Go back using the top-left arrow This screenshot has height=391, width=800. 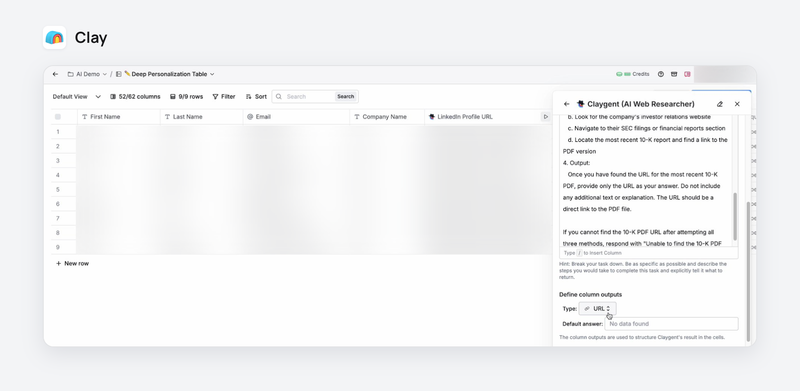(x=55, y=74)
